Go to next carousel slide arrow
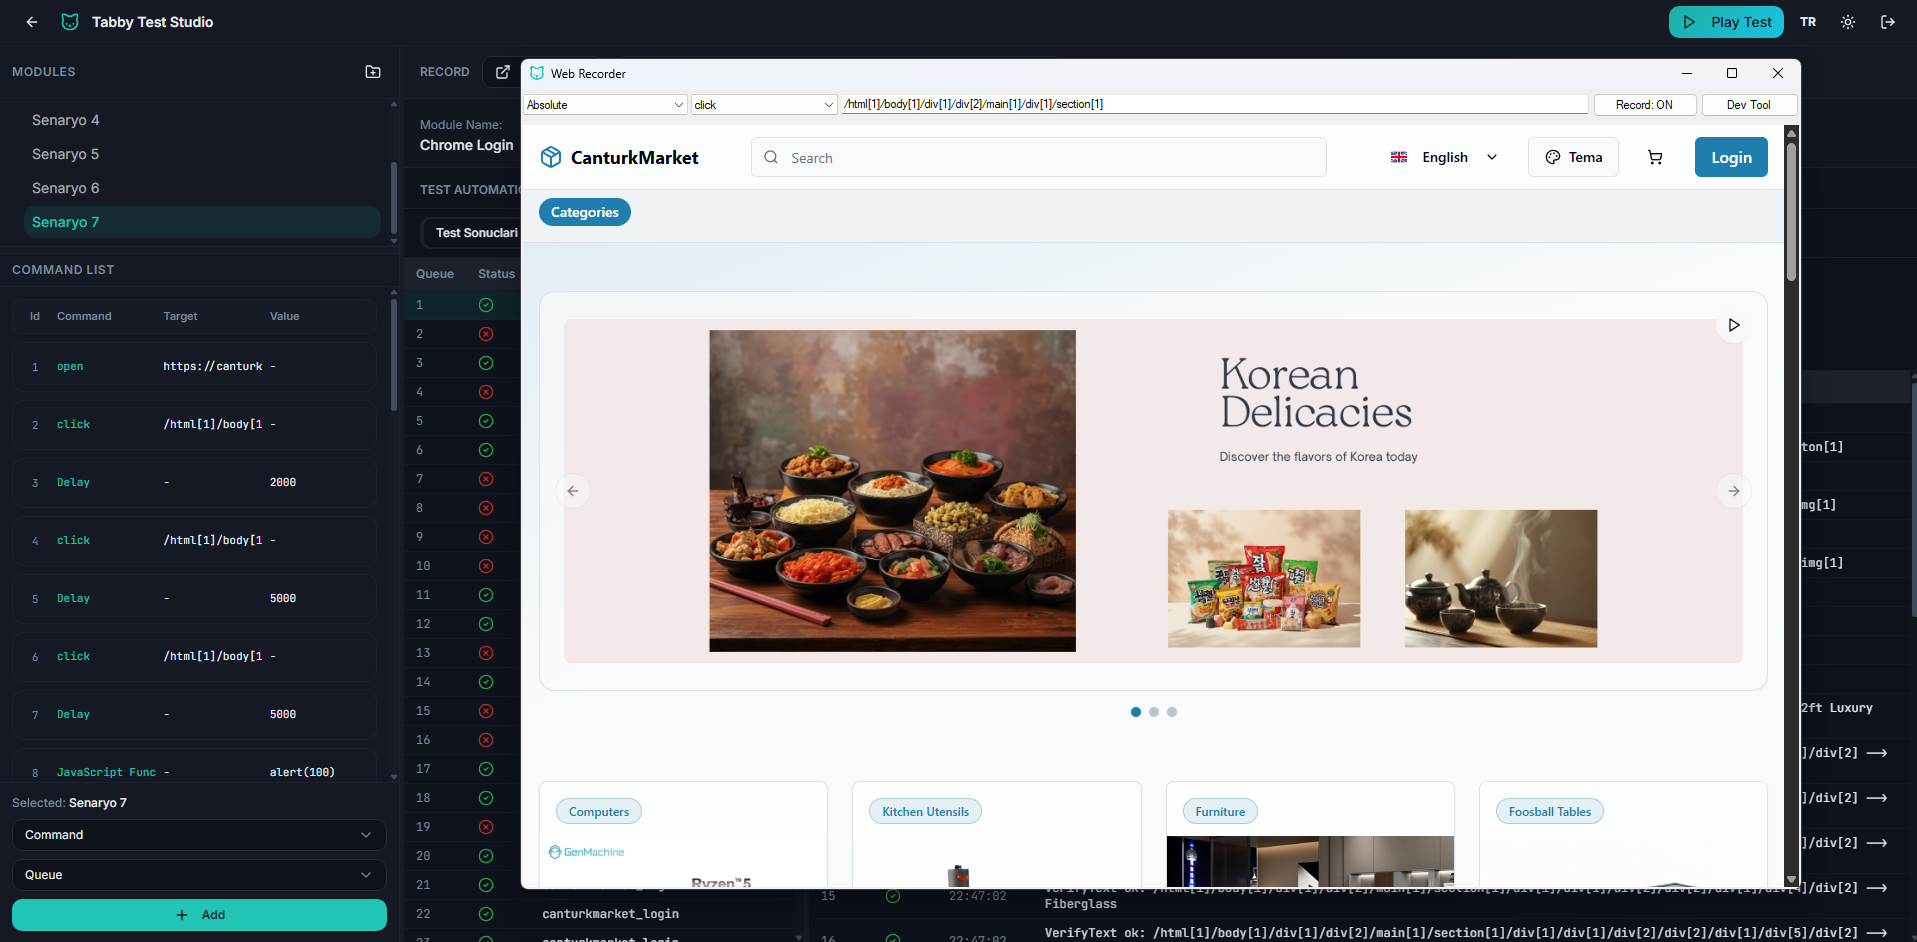This screenshot has height=942, width=1917. [1734, 491]
